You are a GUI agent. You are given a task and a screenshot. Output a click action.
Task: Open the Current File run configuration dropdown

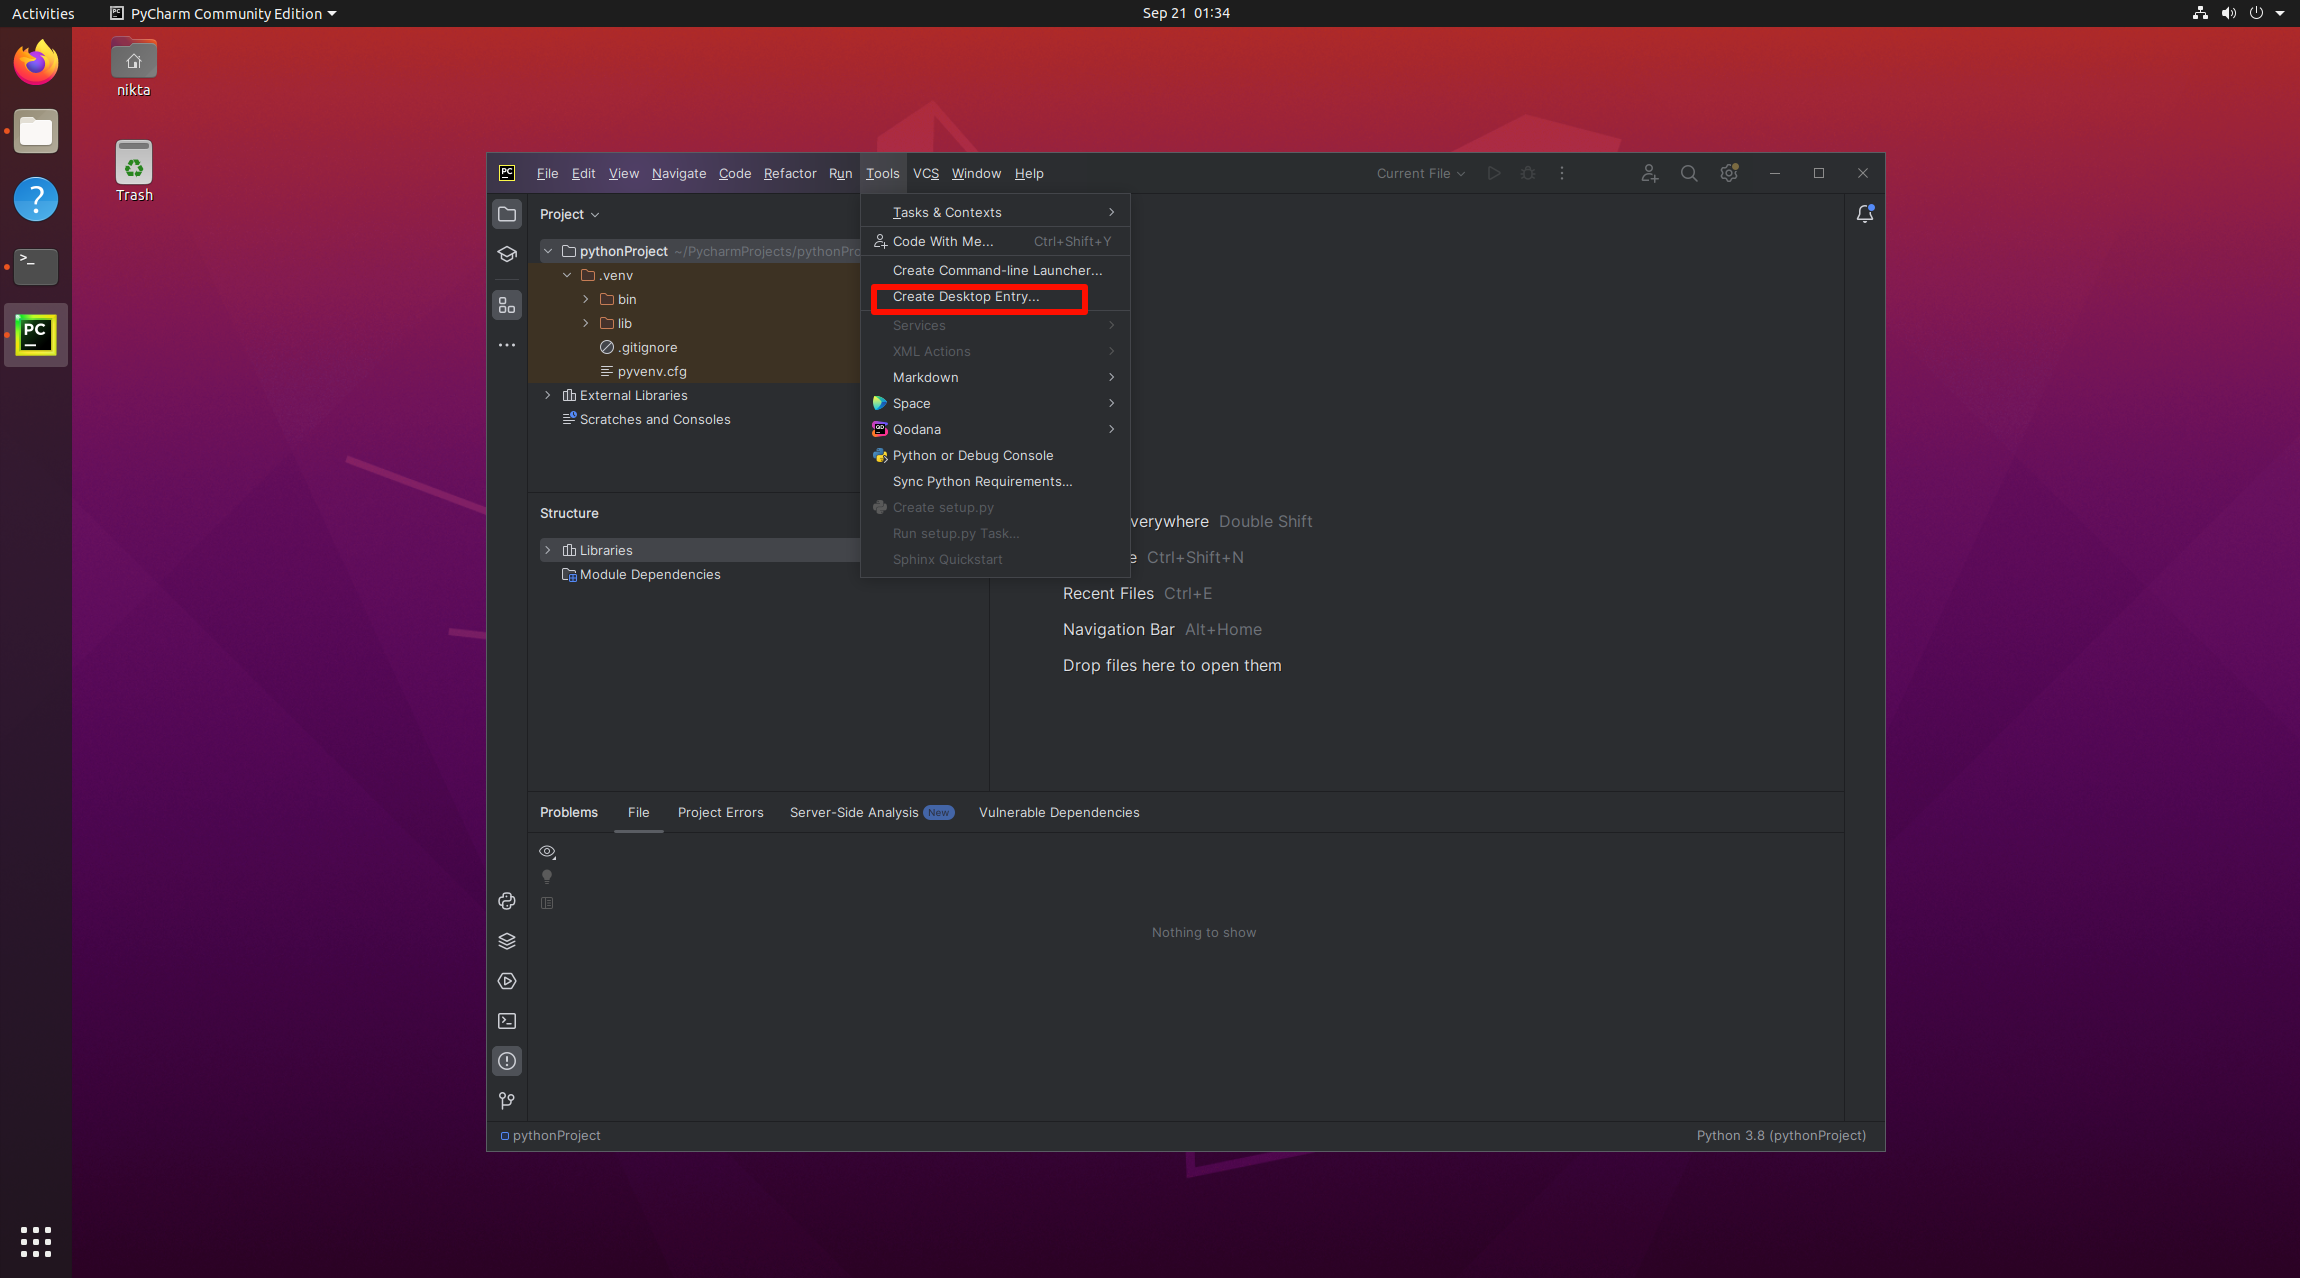(1421, 173)
